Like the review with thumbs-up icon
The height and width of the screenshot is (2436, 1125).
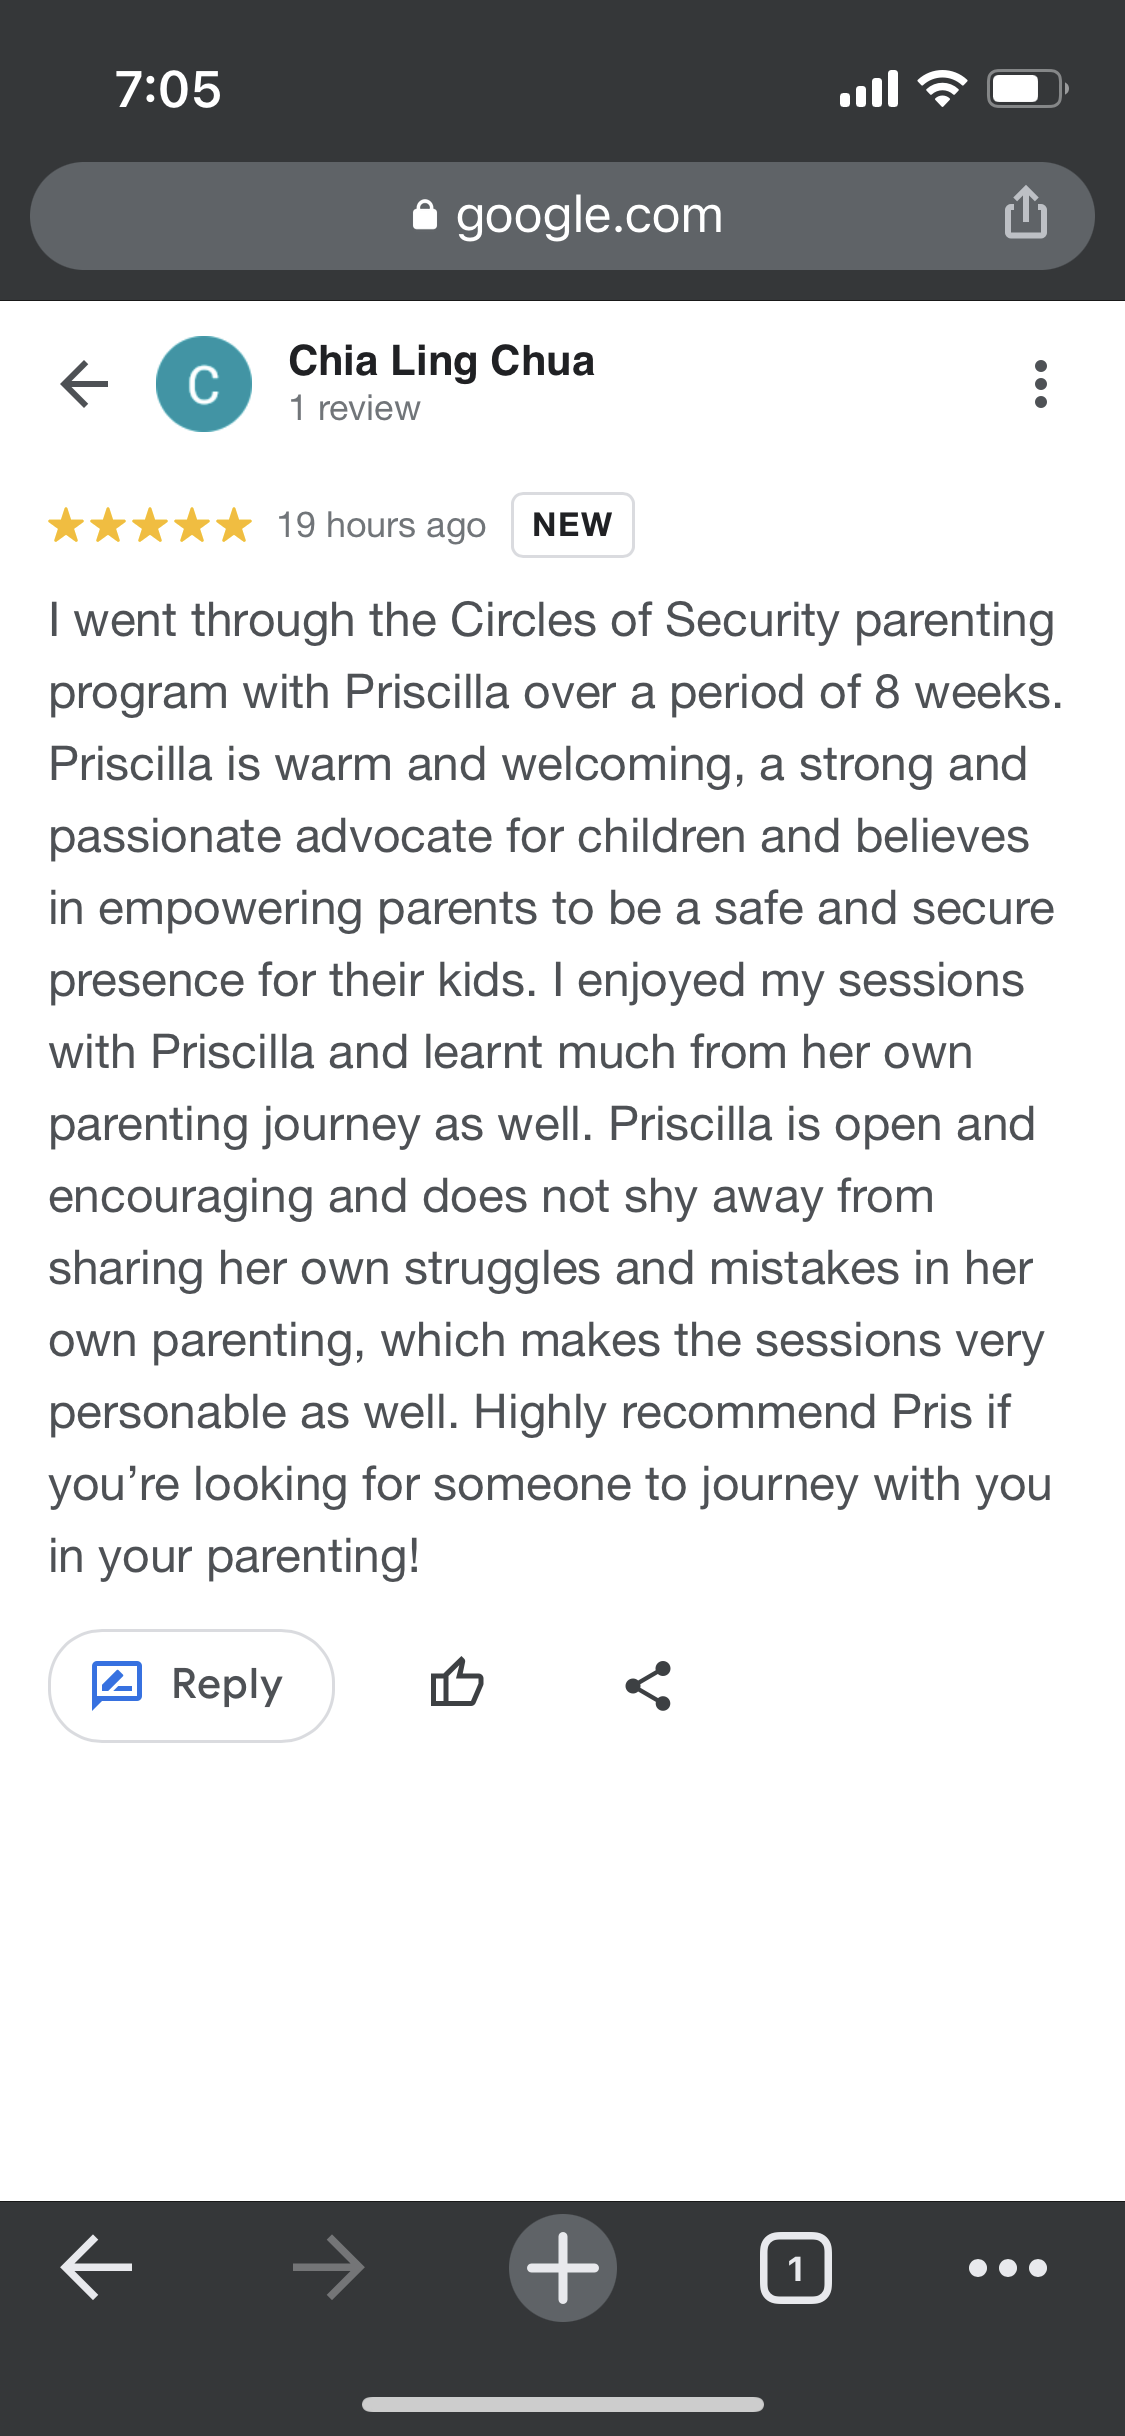pyautogui.click(x=457, y=1683)
